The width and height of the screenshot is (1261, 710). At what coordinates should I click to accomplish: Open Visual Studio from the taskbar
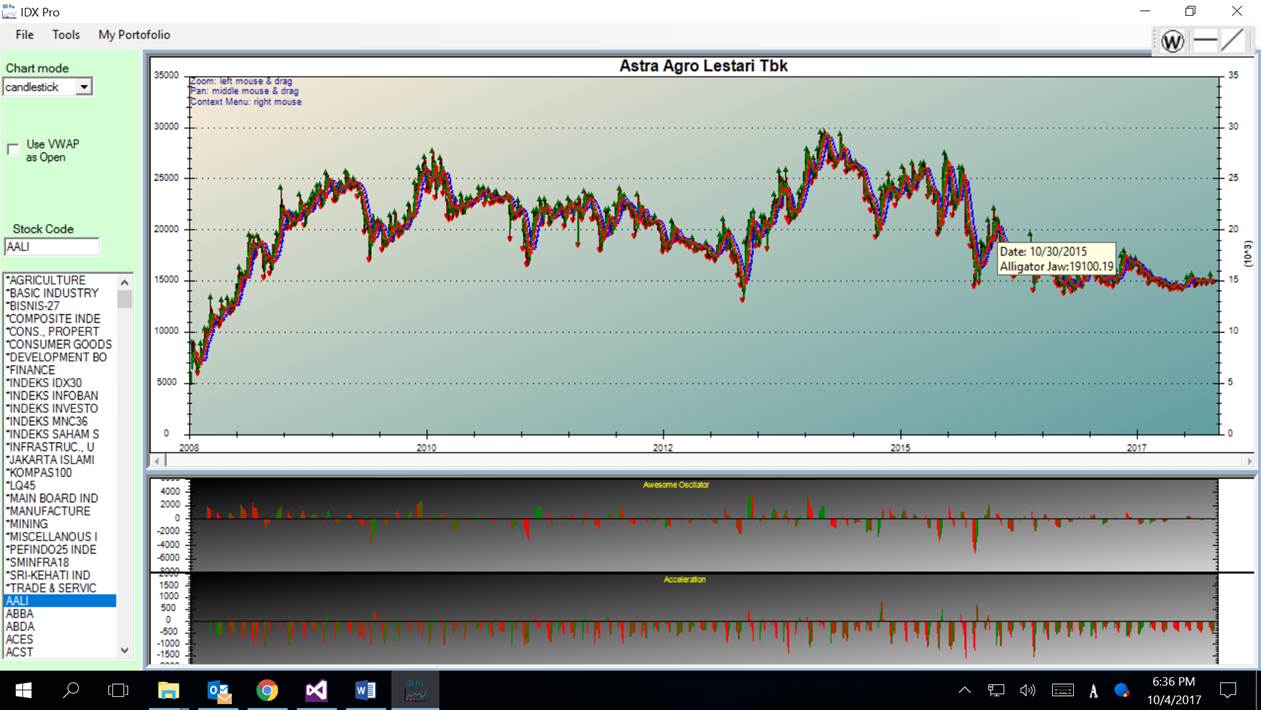coord(316,690)
